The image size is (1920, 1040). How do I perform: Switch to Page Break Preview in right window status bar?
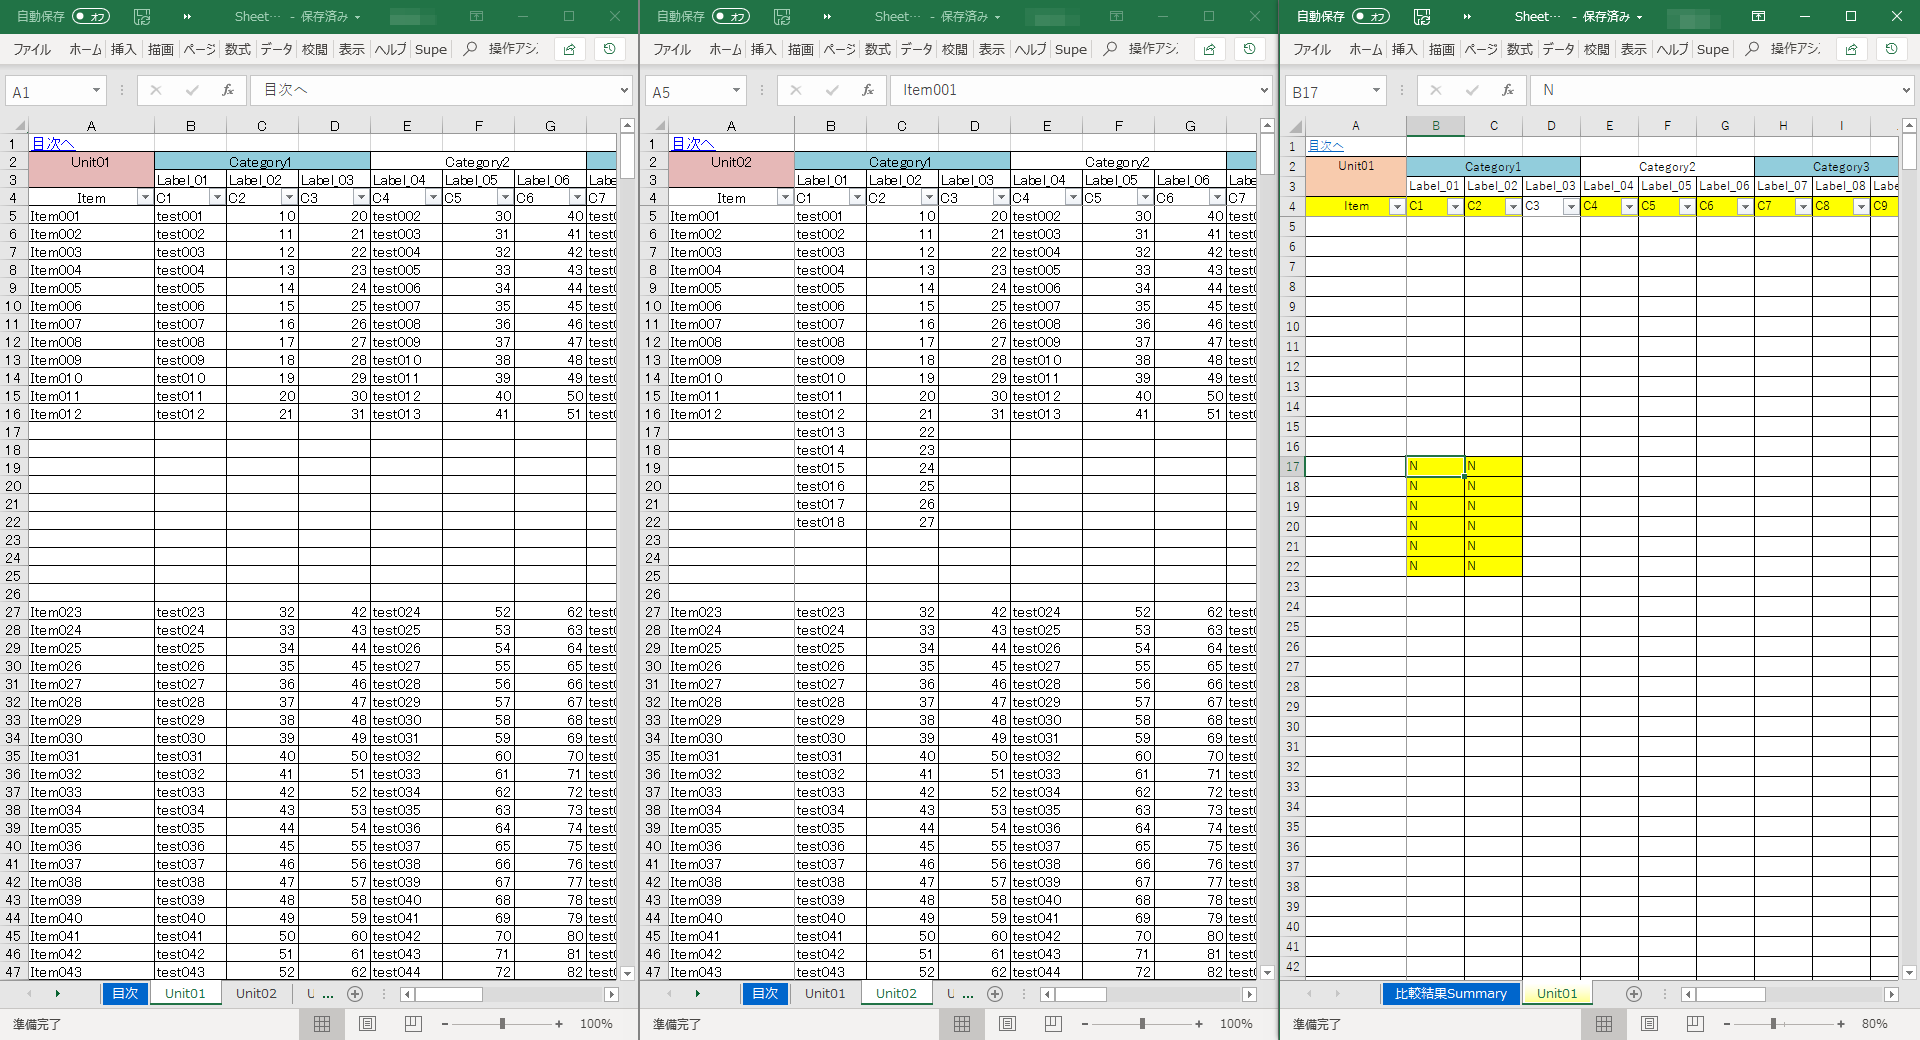(1695, 1024)
